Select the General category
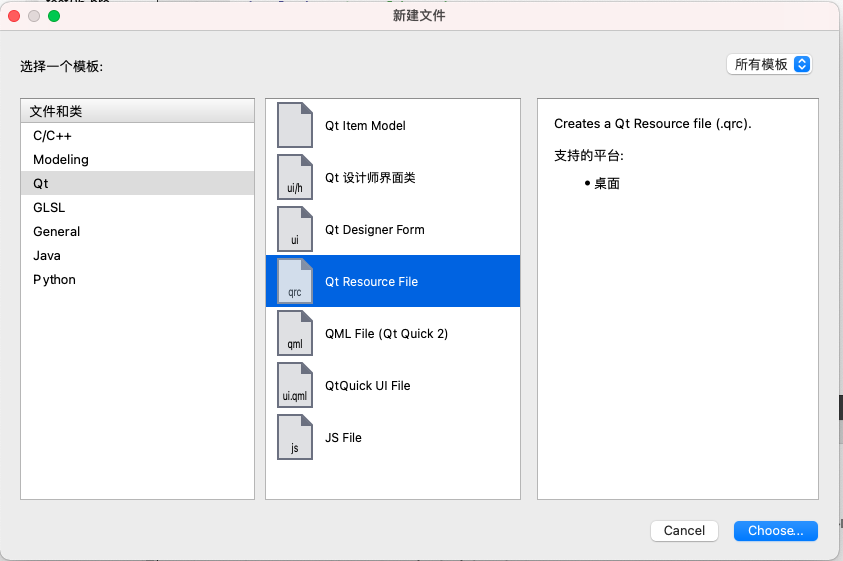This screenshot has width=843, height=561. 57,231
